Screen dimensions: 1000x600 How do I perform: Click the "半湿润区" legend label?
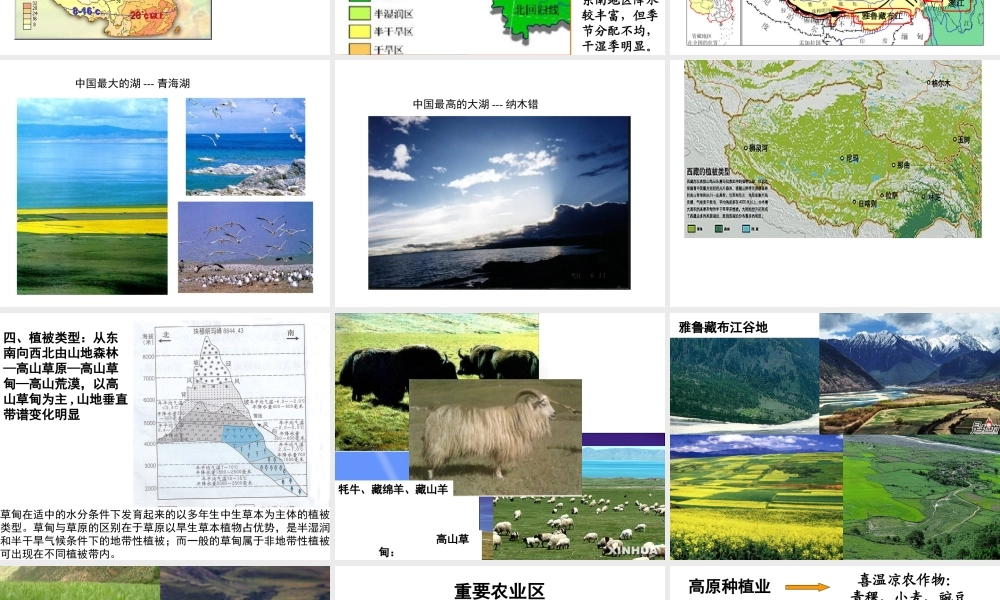(393, 13)
